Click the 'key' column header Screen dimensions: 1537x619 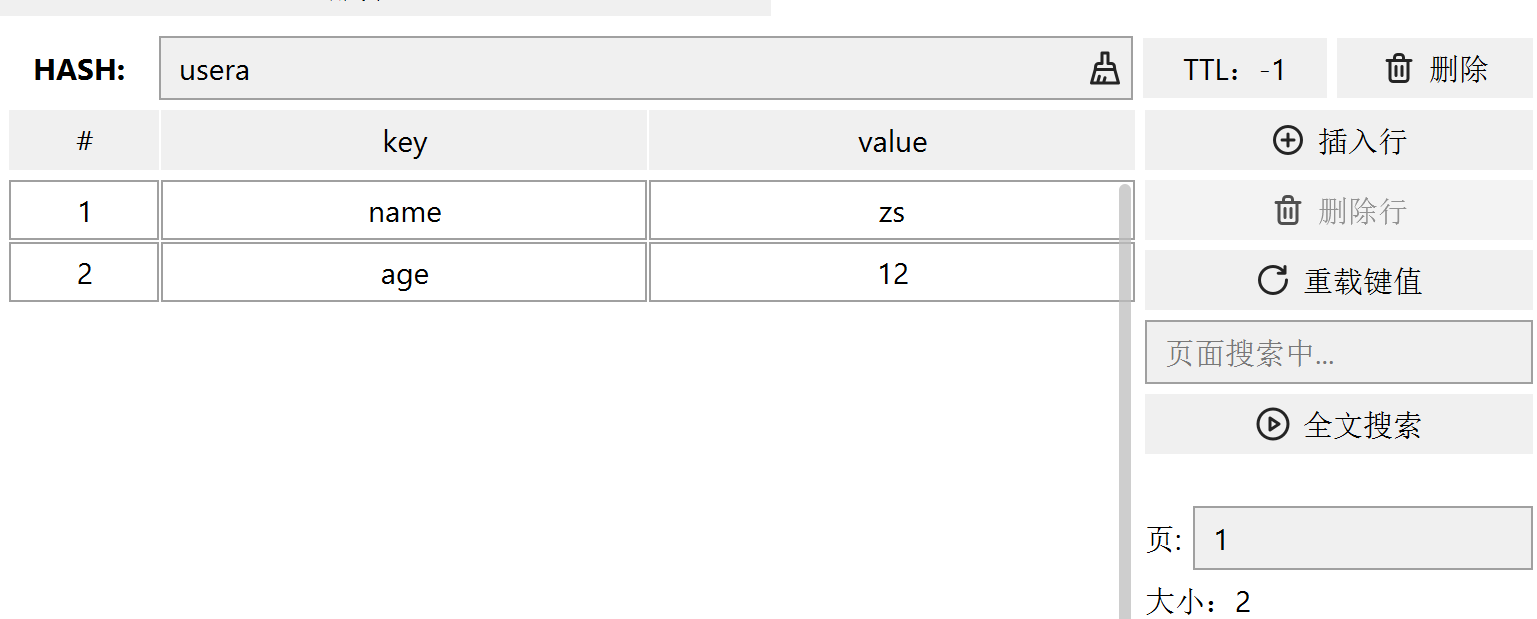pyautogui.click(x=404, y=141)
